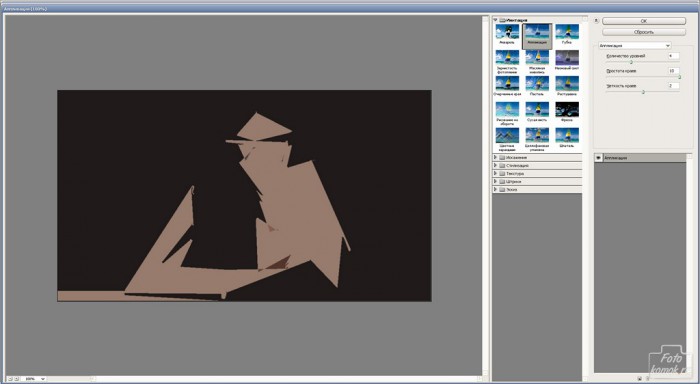Confirm with the OK button
The image size is (700, 384).
coord(644,21)
